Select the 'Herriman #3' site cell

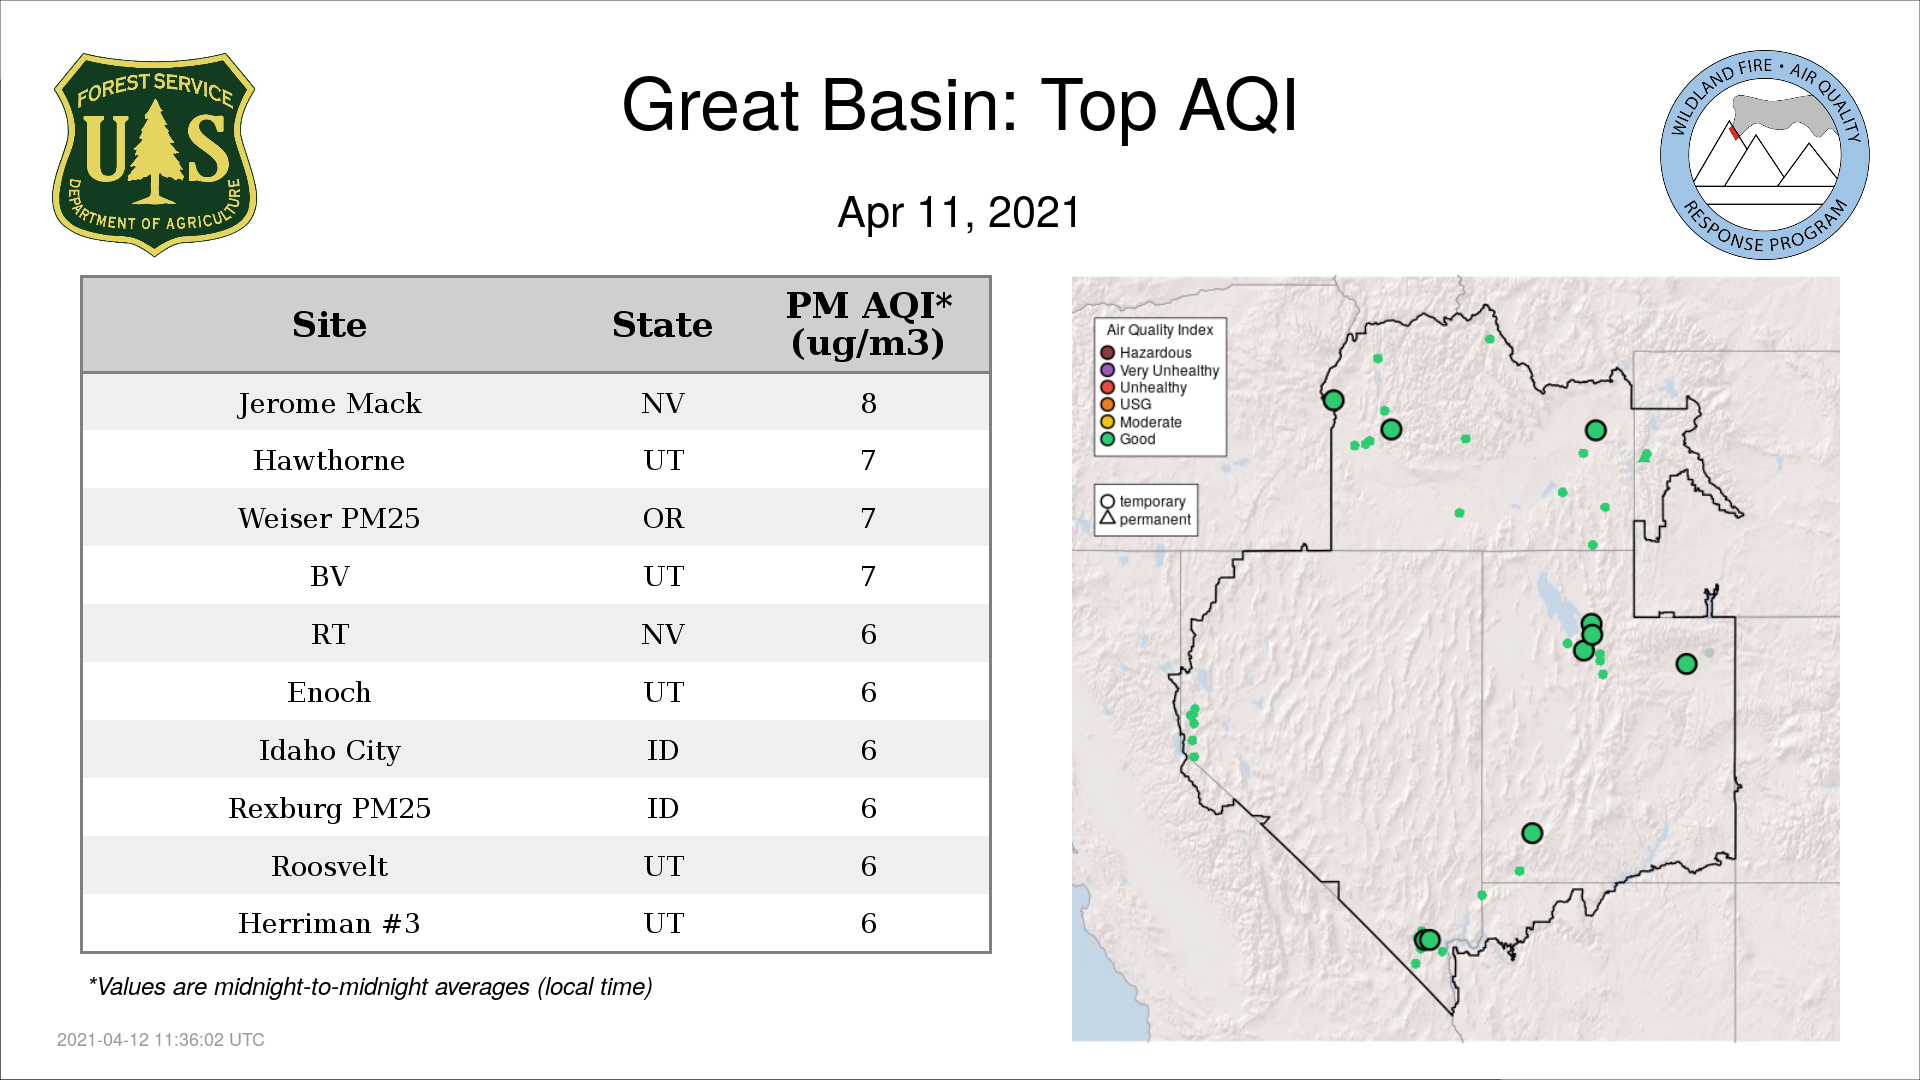coord(329,923)
